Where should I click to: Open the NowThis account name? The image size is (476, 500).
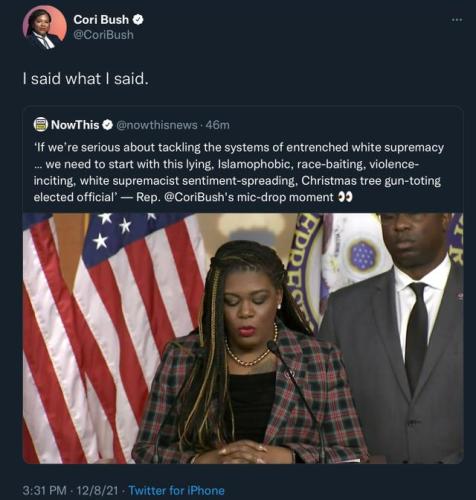coord(75,125)
